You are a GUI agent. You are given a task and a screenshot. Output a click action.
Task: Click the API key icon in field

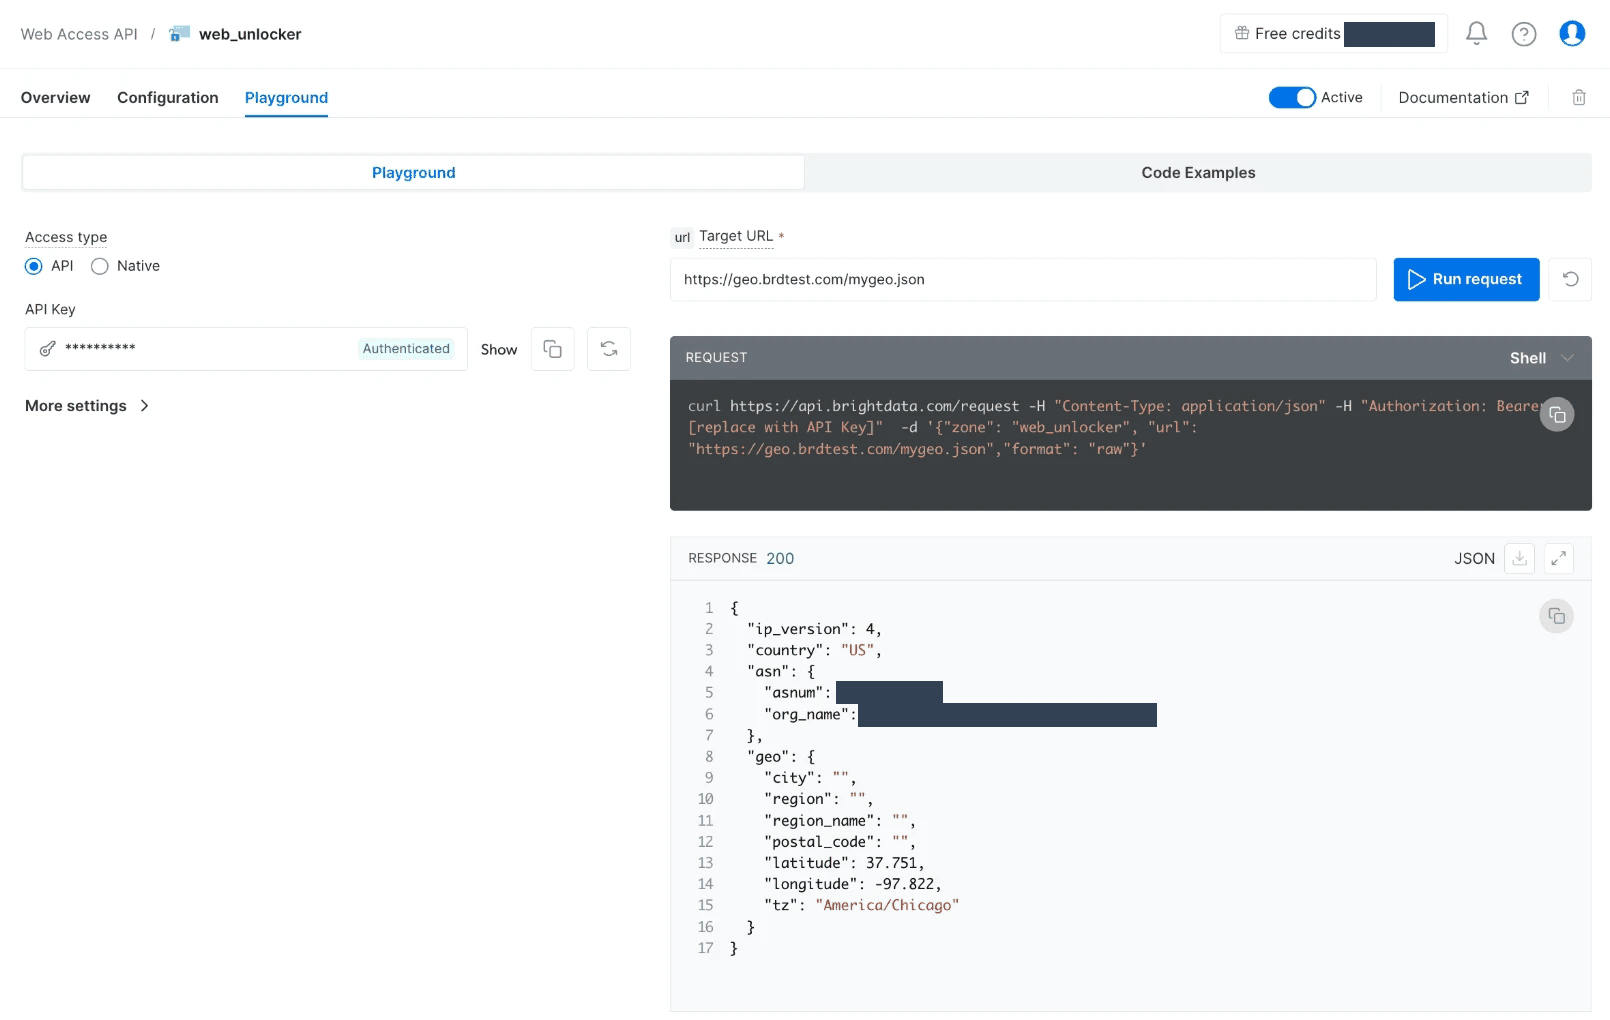click(x=47, y=349)
